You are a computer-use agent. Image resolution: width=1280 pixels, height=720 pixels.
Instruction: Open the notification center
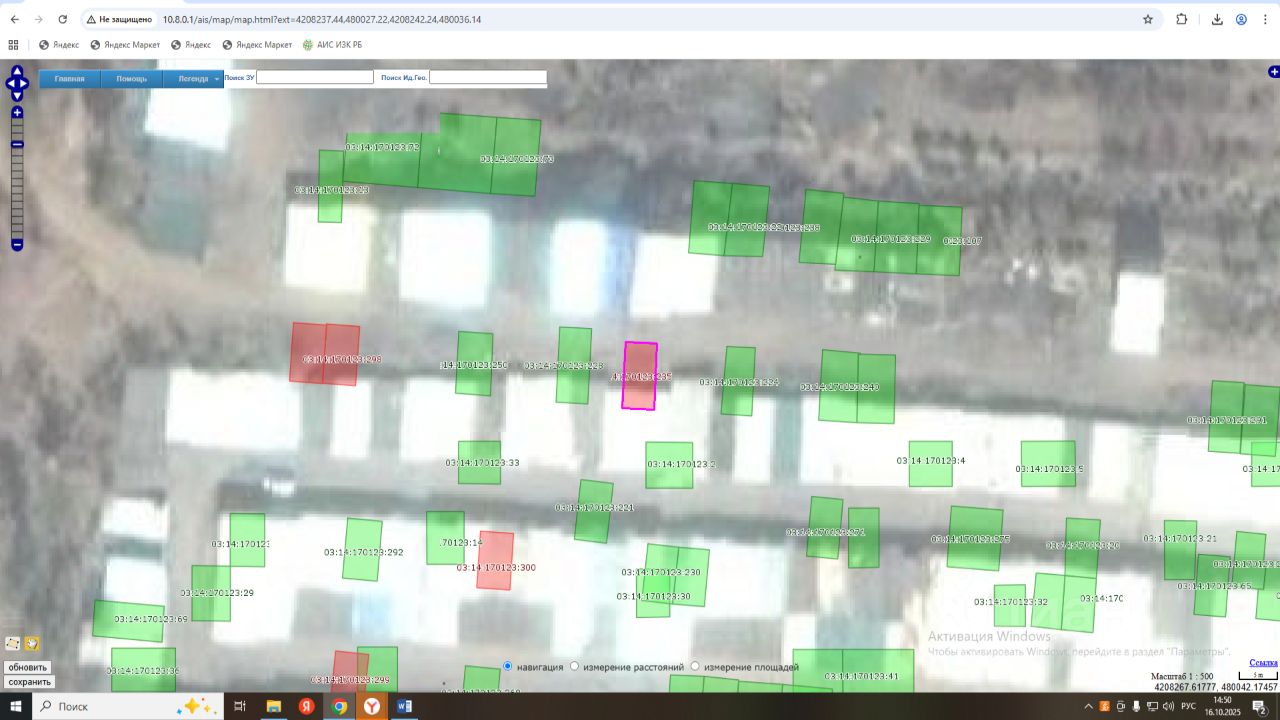[1260, 706]
